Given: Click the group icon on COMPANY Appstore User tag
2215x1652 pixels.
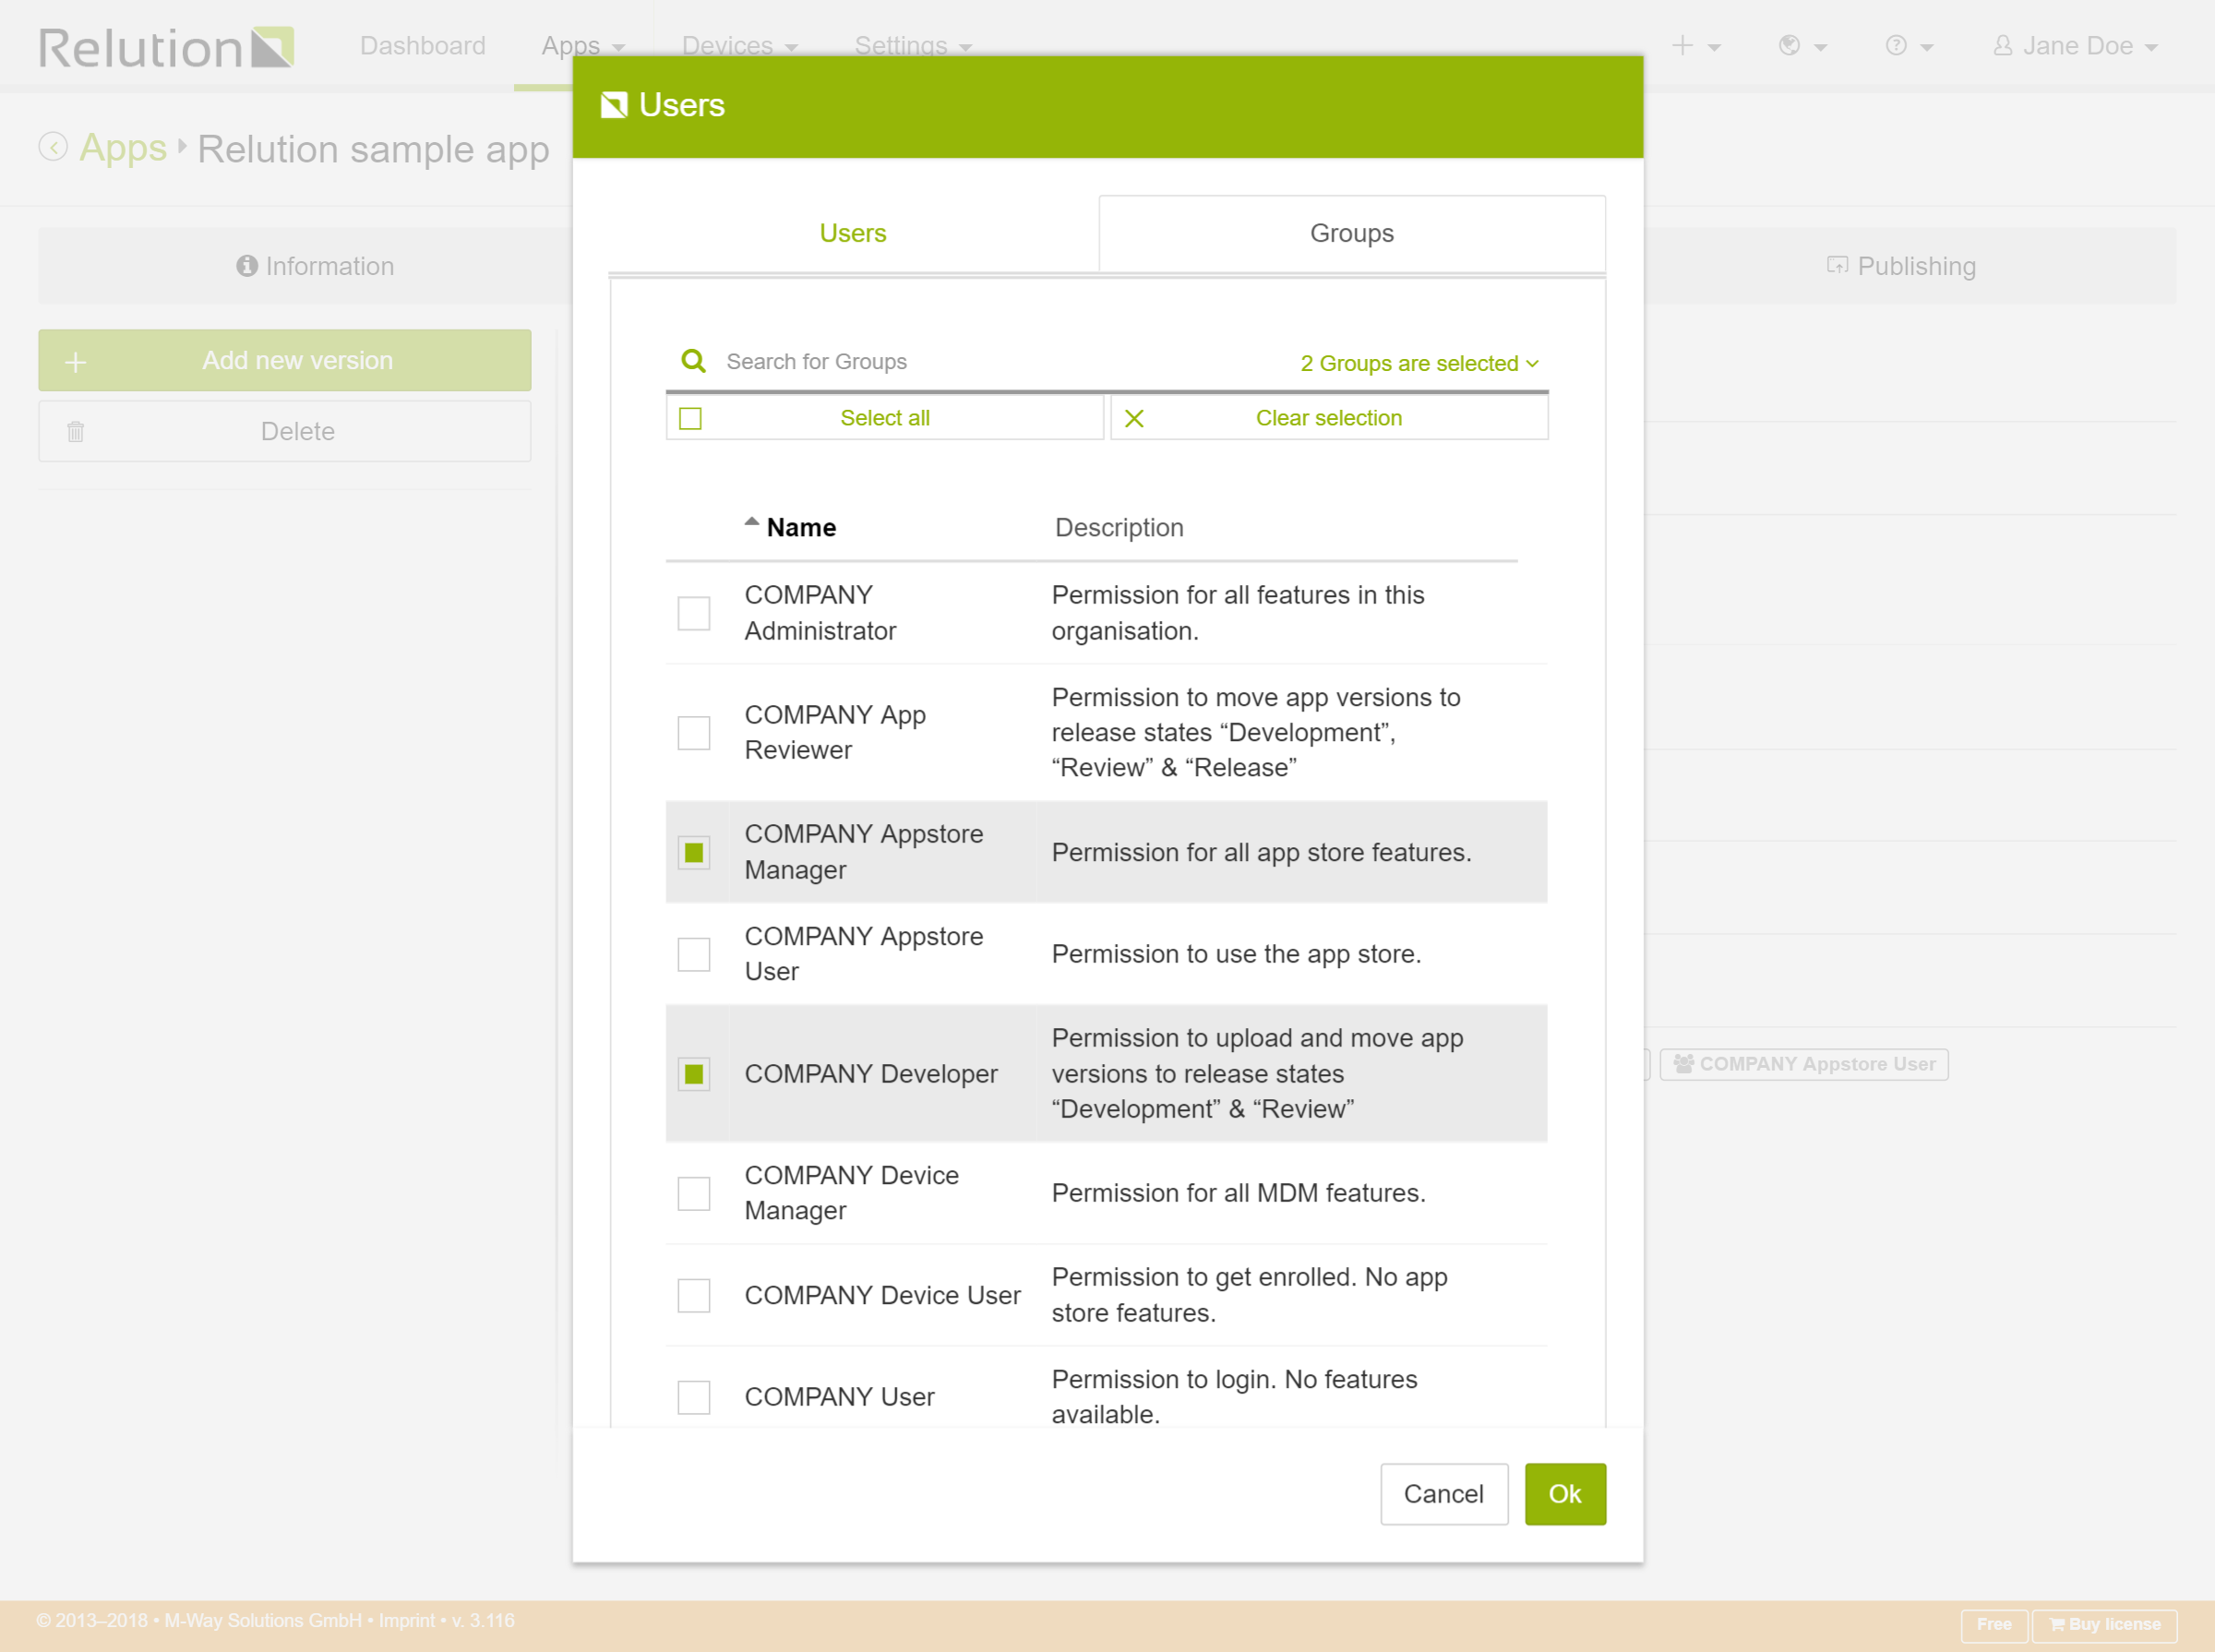Looking at the screenshot, I should click(x=1684, y=1064).
